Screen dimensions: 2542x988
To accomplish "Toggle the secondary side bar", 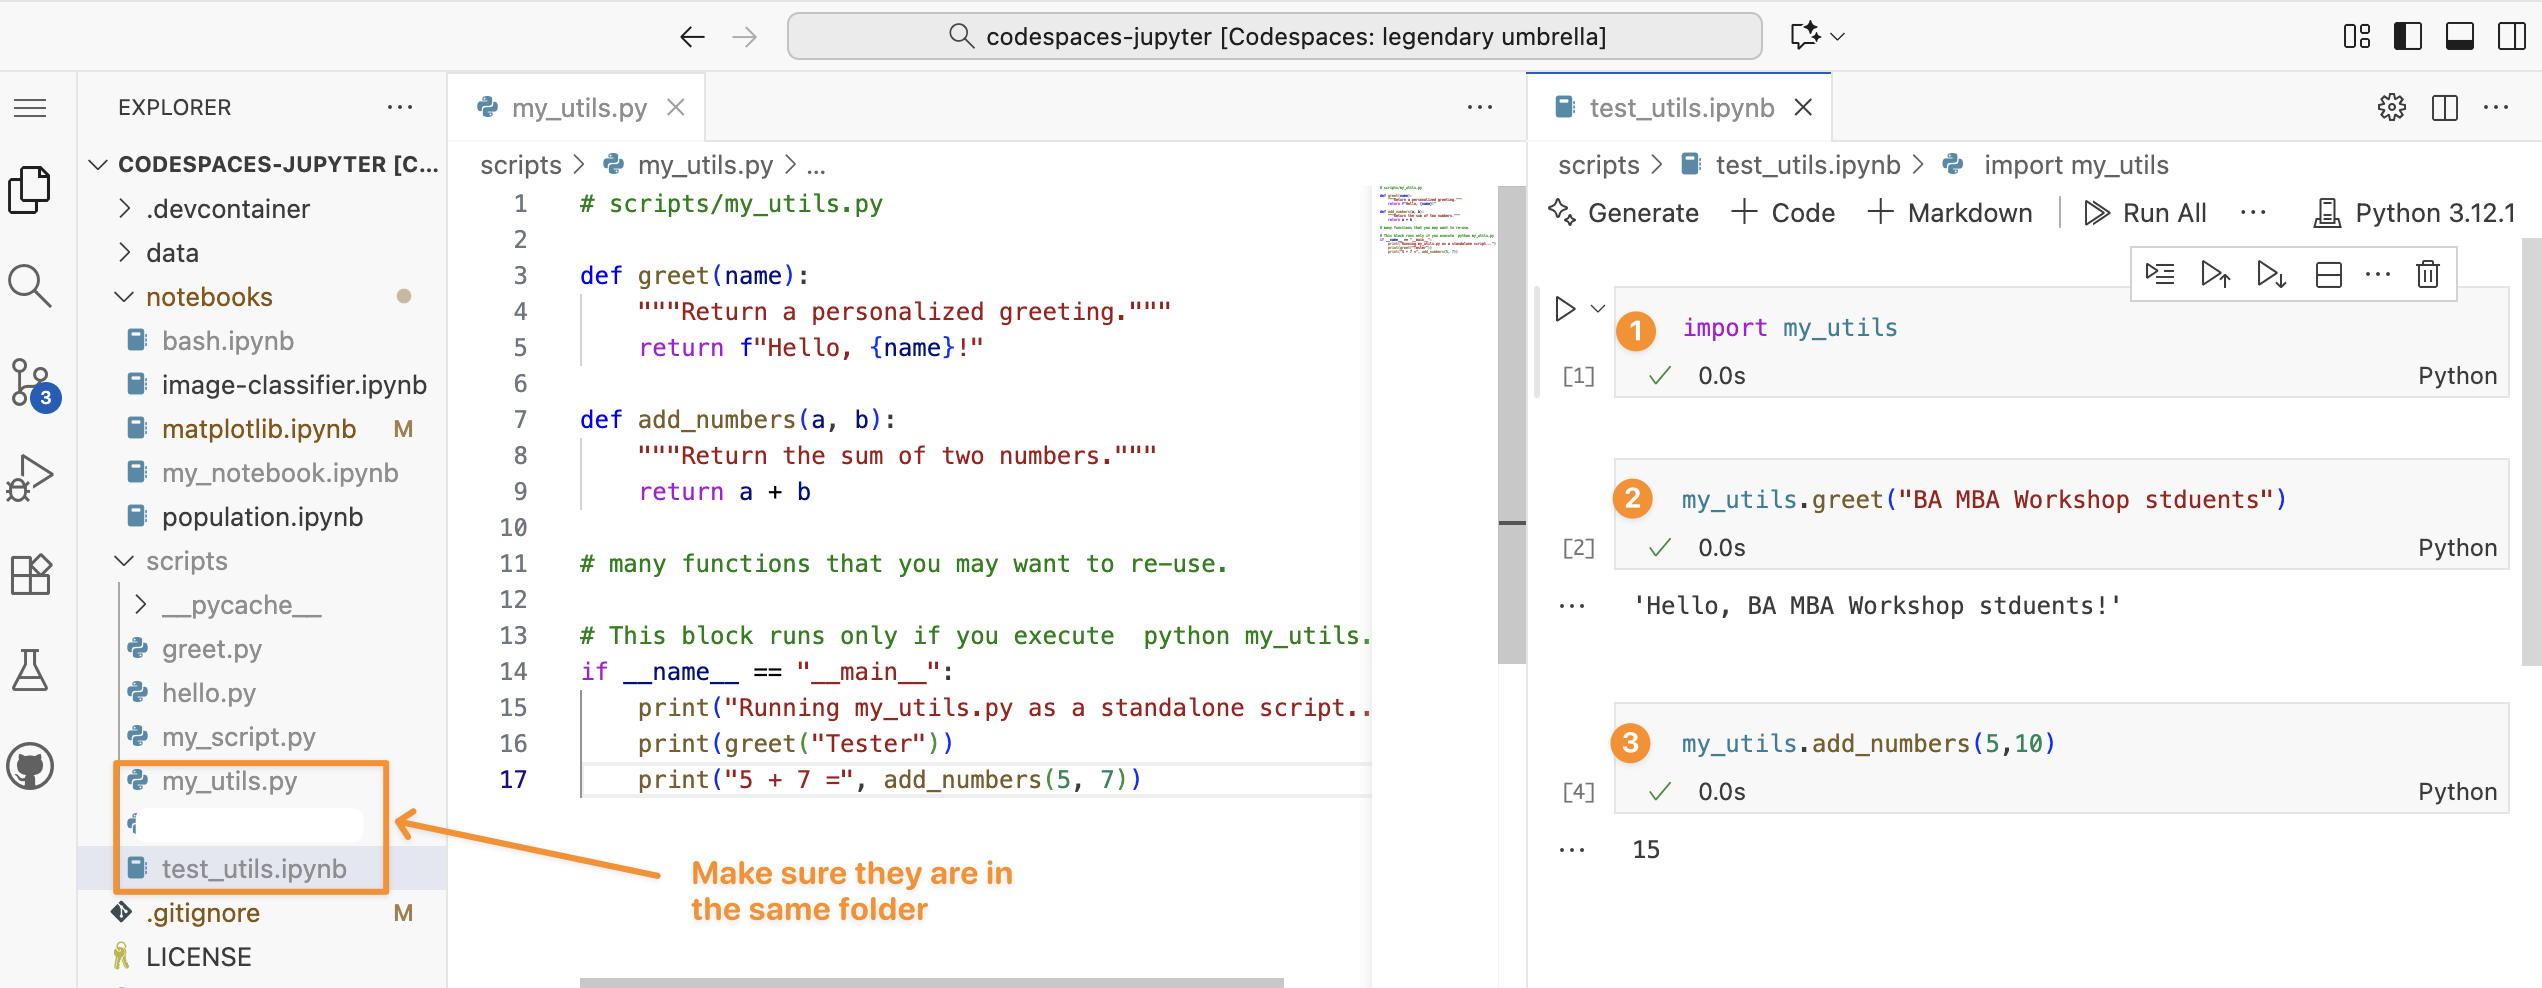I will pos(2511,37).
